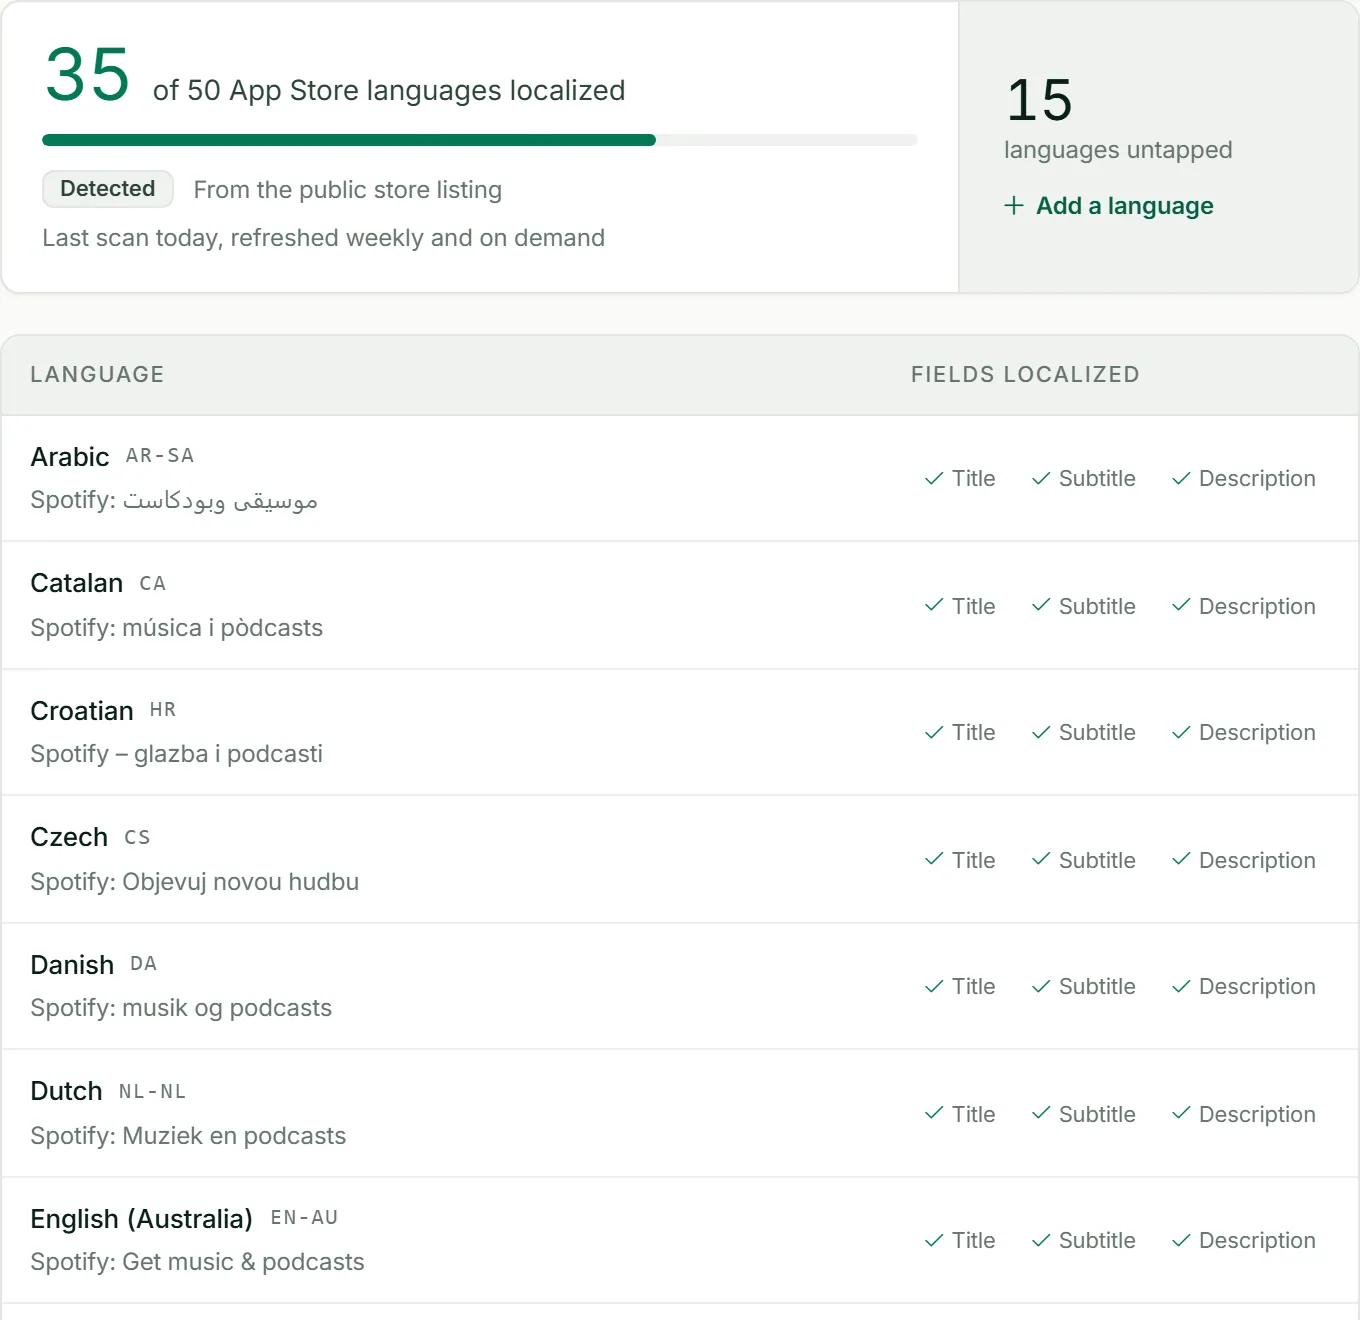Click the text Spotify: Objevuj novou hudbu
This screenshot has height=1320, width=1360.
click(195, 882)
